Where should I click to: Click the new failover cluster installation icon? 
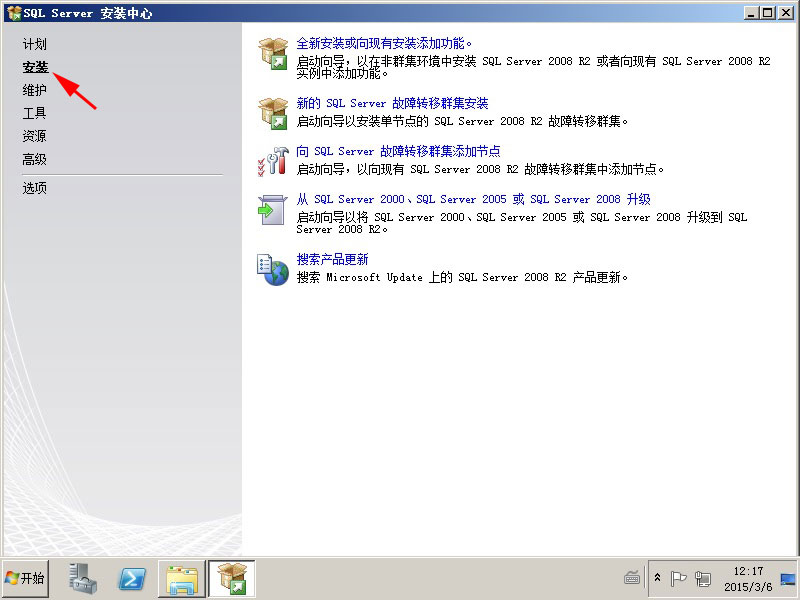pos(273,113)
